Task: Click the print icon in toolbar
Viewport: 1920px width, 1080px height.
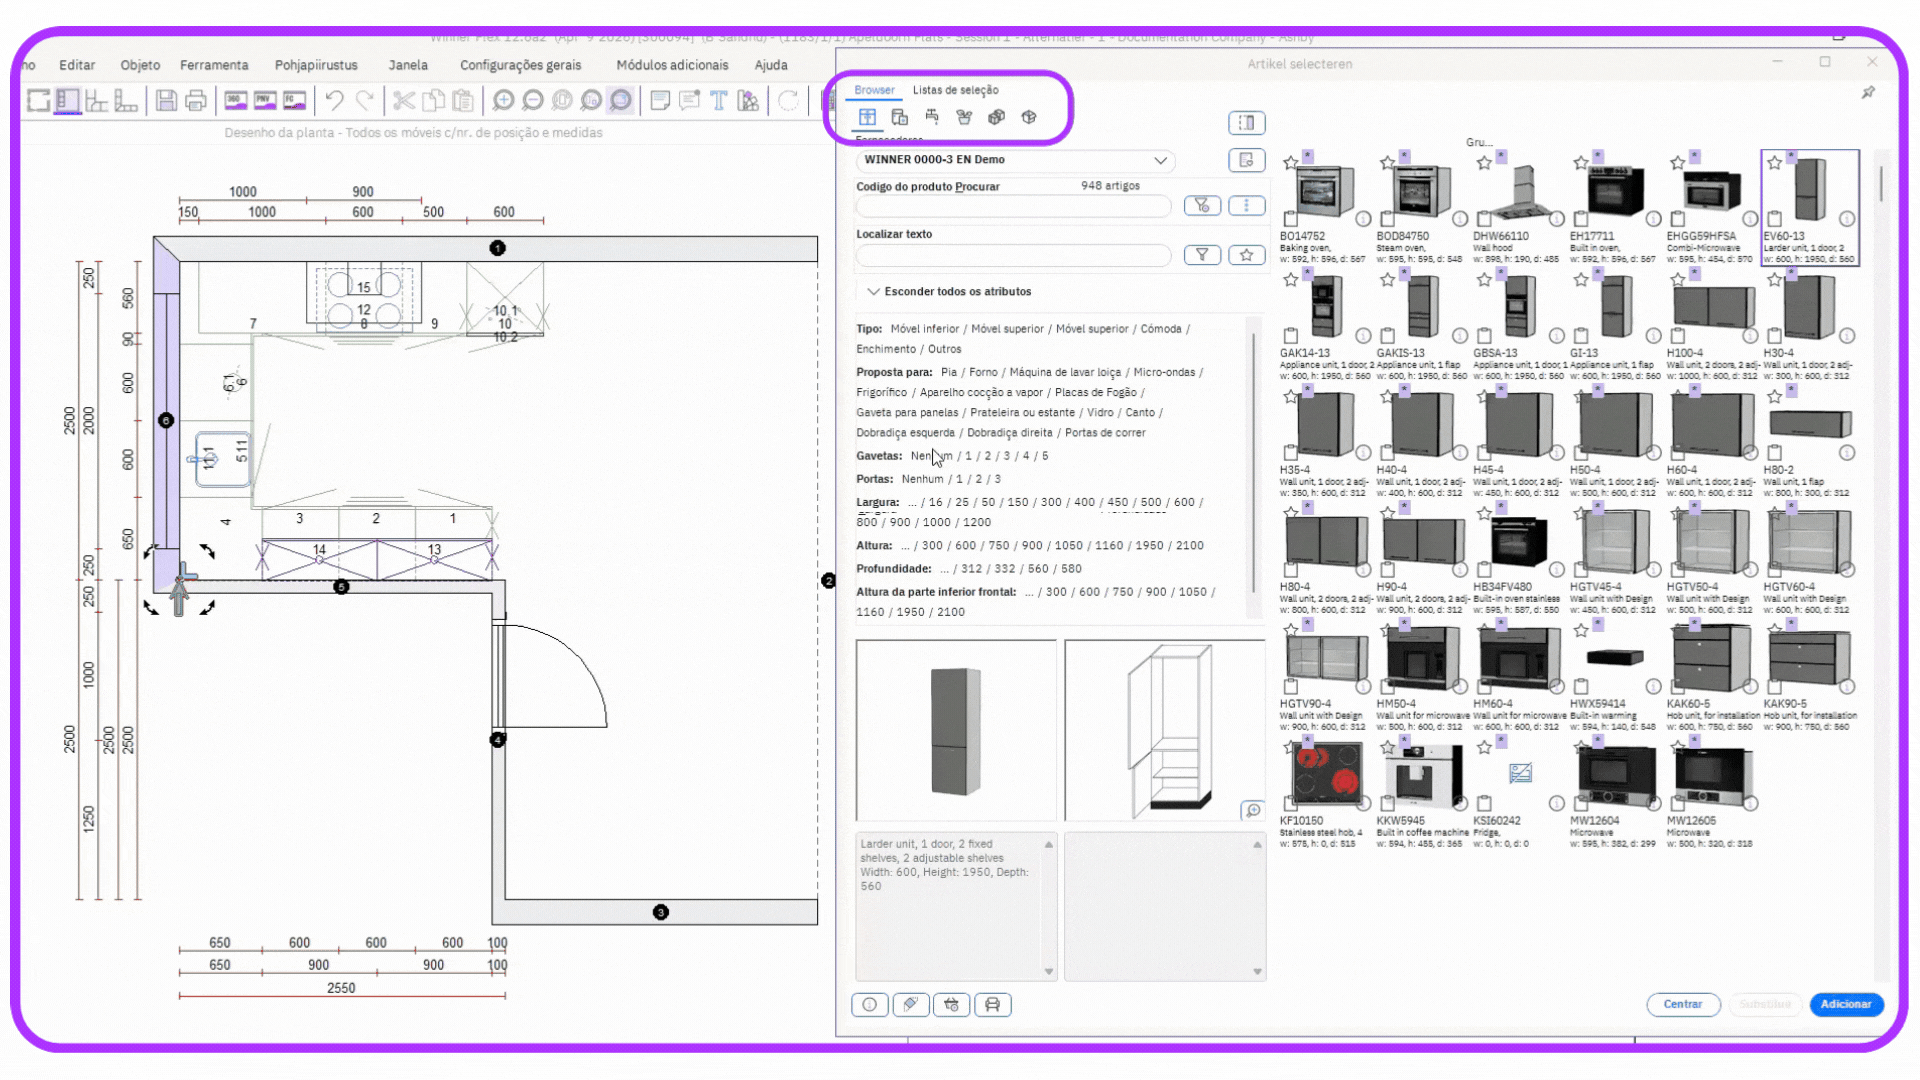Action: pos(196,100)
